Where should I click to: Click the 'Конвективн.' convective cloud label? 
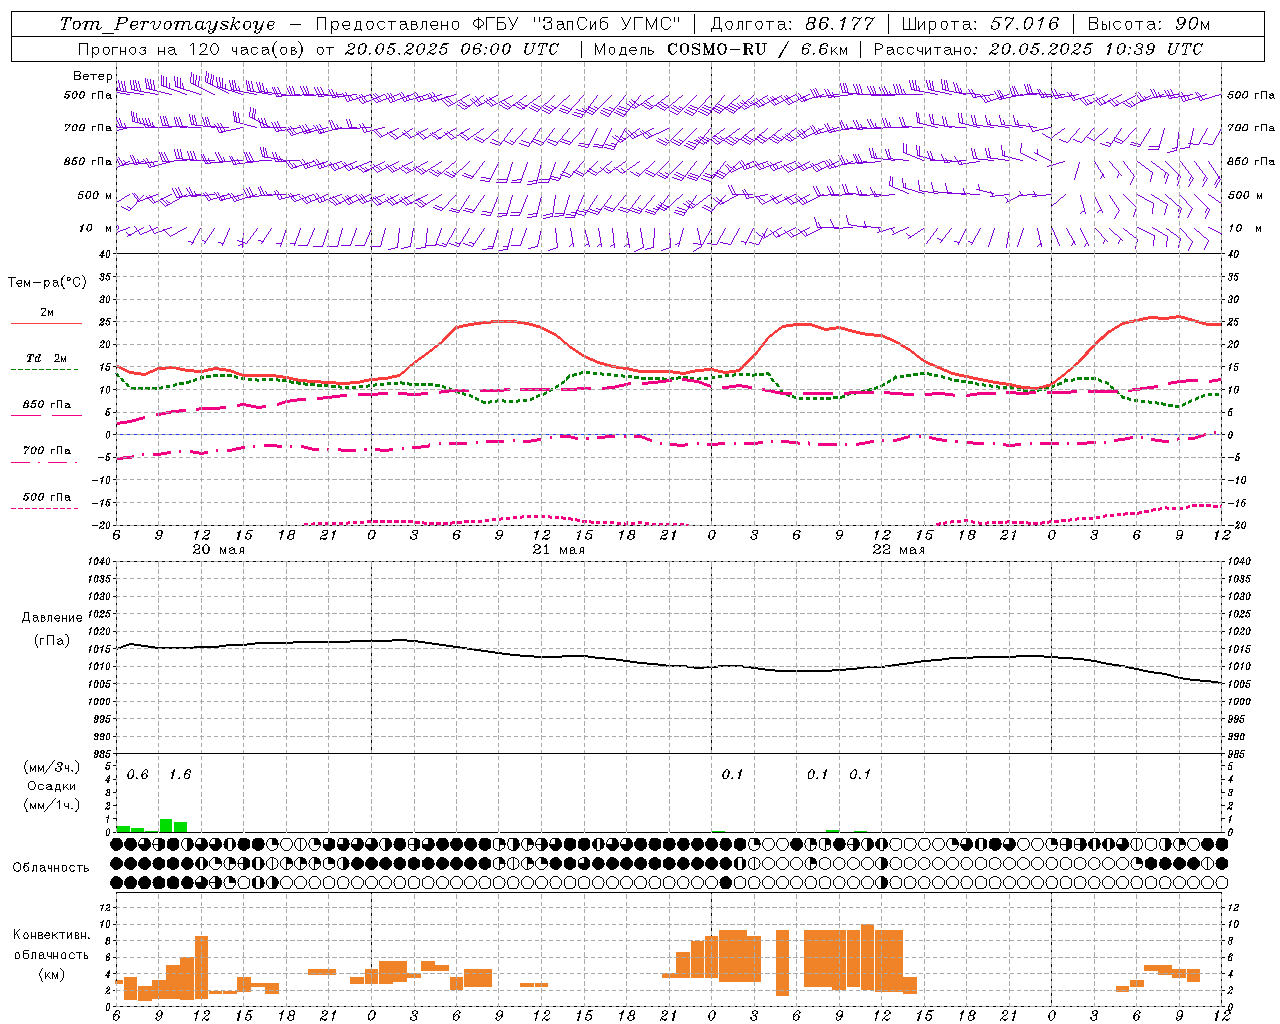(52, 935)
